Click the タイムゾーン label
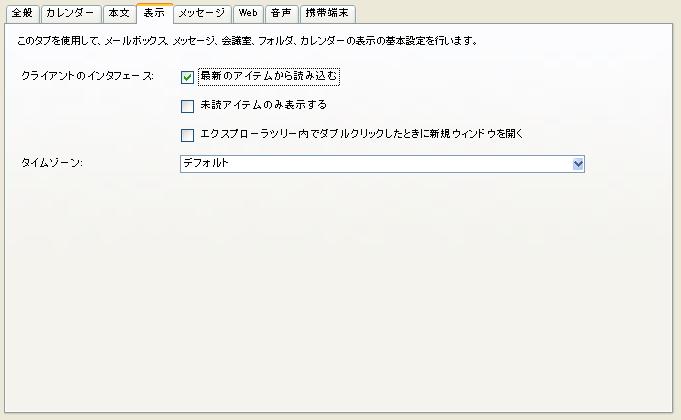 pos(52,163)
